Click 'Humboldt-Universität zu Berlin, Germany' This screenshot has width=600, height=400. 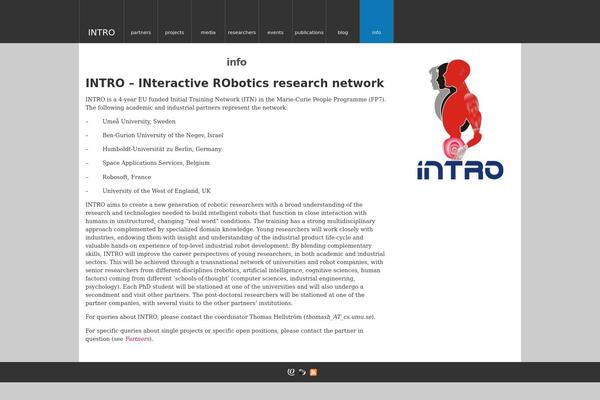(x=162, y=149)
